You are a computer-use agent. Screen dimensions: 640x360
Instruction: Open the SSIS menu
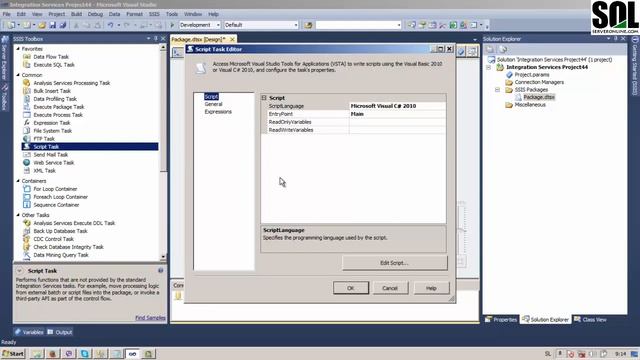pos(154,14)
